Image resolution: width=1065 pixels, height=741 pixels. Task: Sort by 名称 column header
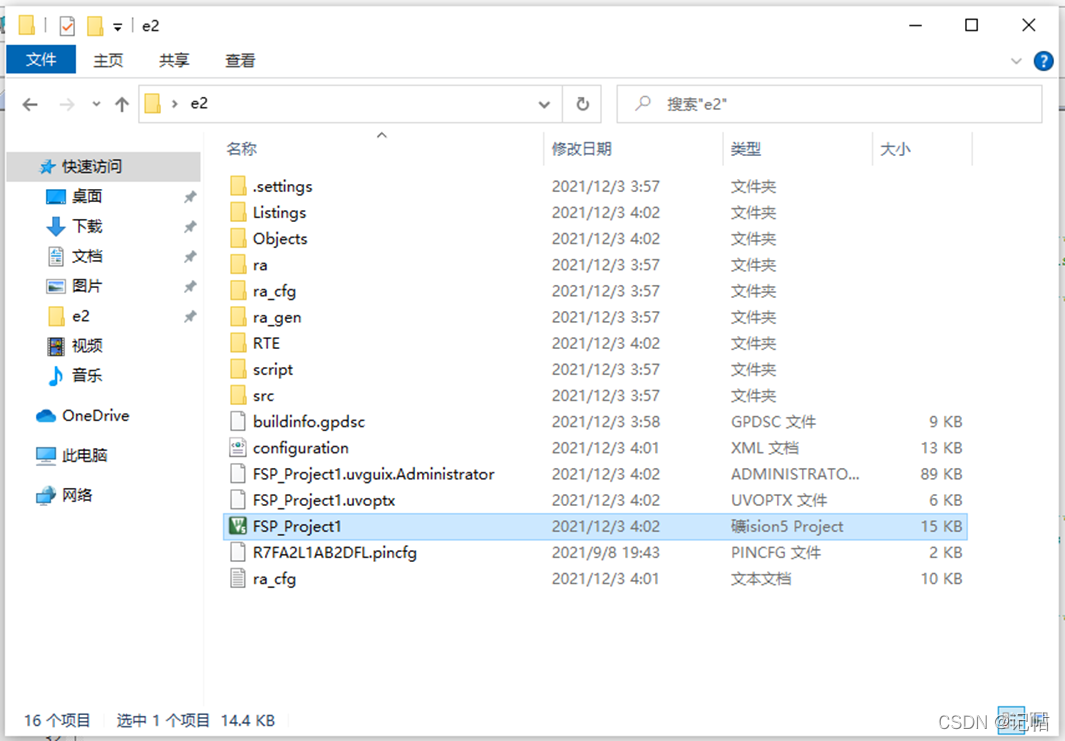pyautogui.click(x=242, y=149)
